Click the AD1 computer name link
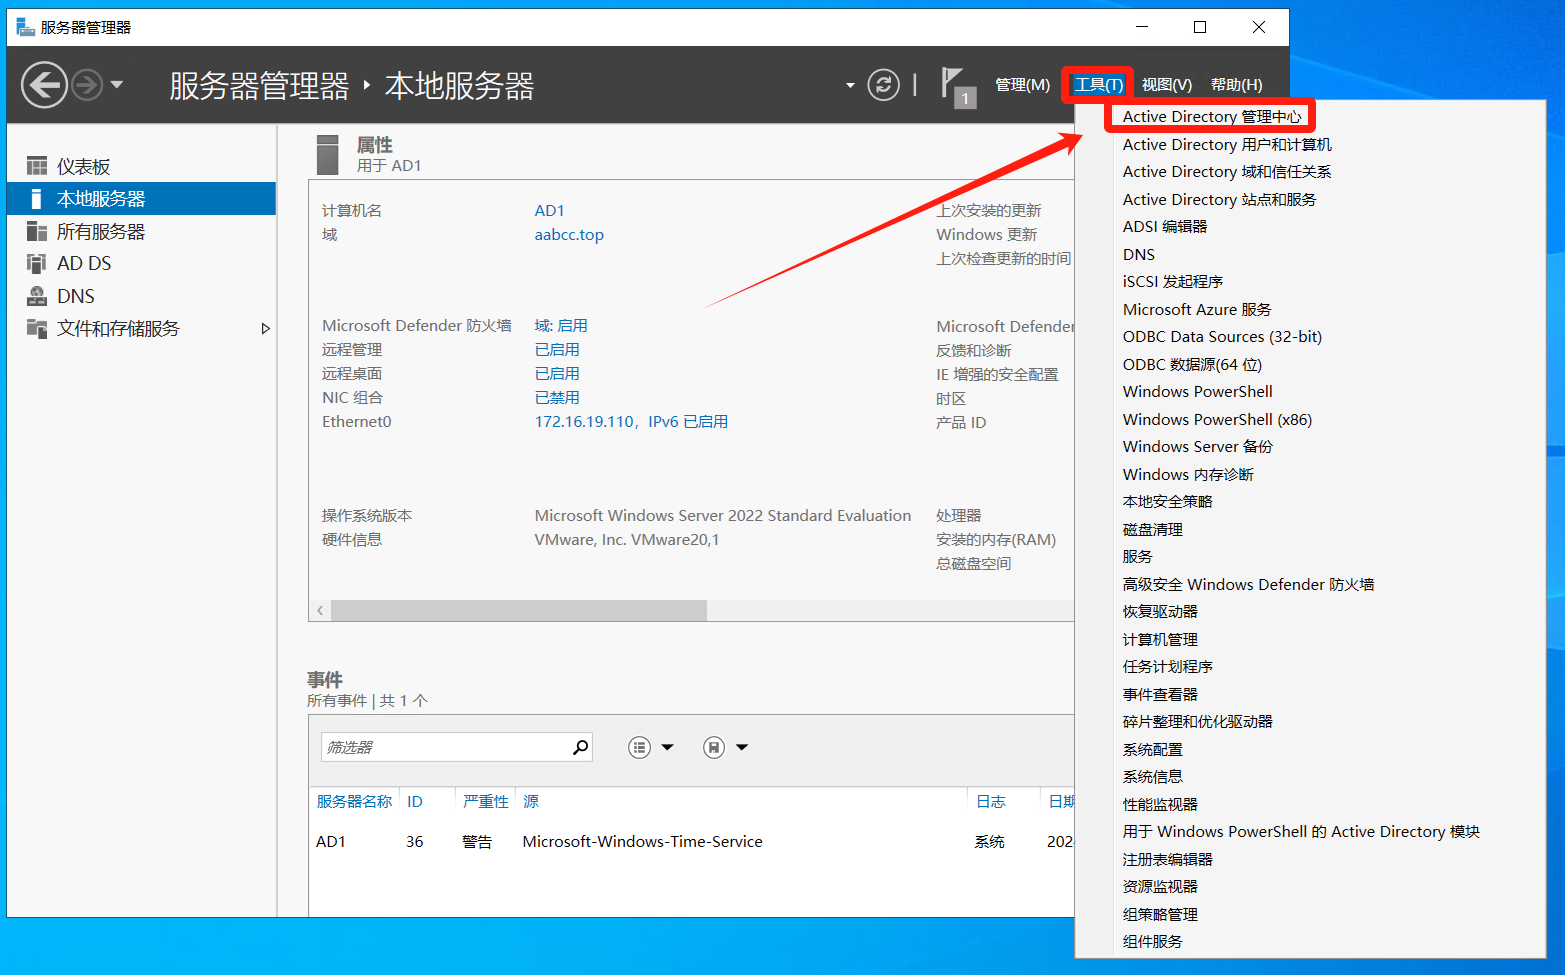The height and width of the screenshot is (975, 1565). [x=549, y=211]
